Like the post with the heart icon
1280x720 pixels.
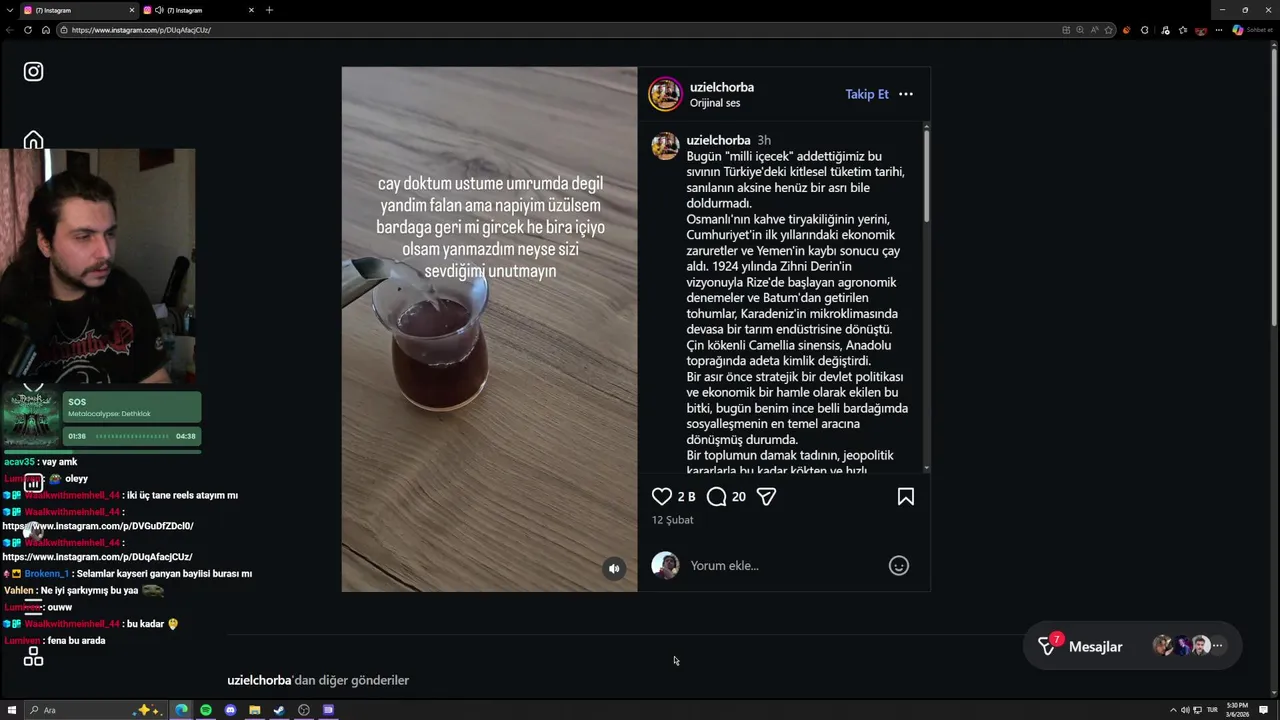(662, 497)
